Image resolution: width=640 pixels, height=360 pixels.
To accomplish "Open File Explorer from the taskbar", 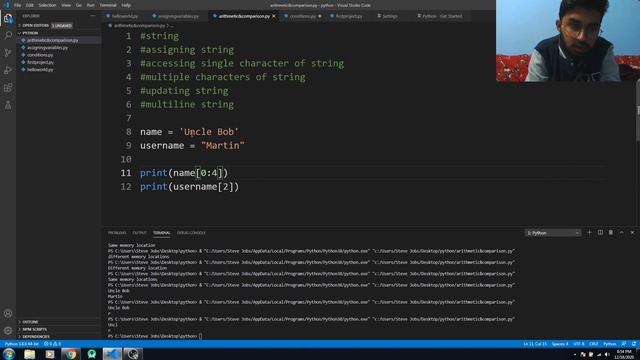I will tap(29, 354).
